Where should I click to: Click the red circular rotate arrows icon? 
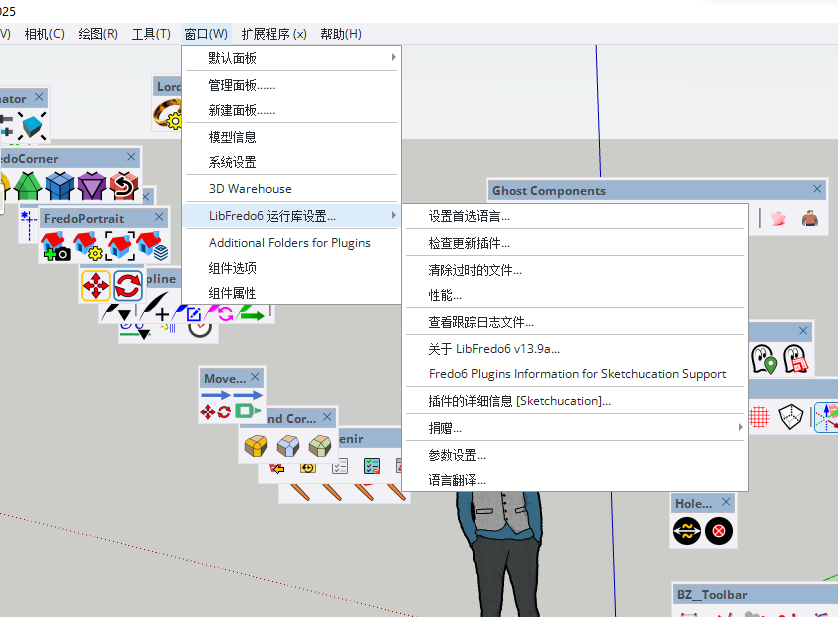tap(128, 287)
